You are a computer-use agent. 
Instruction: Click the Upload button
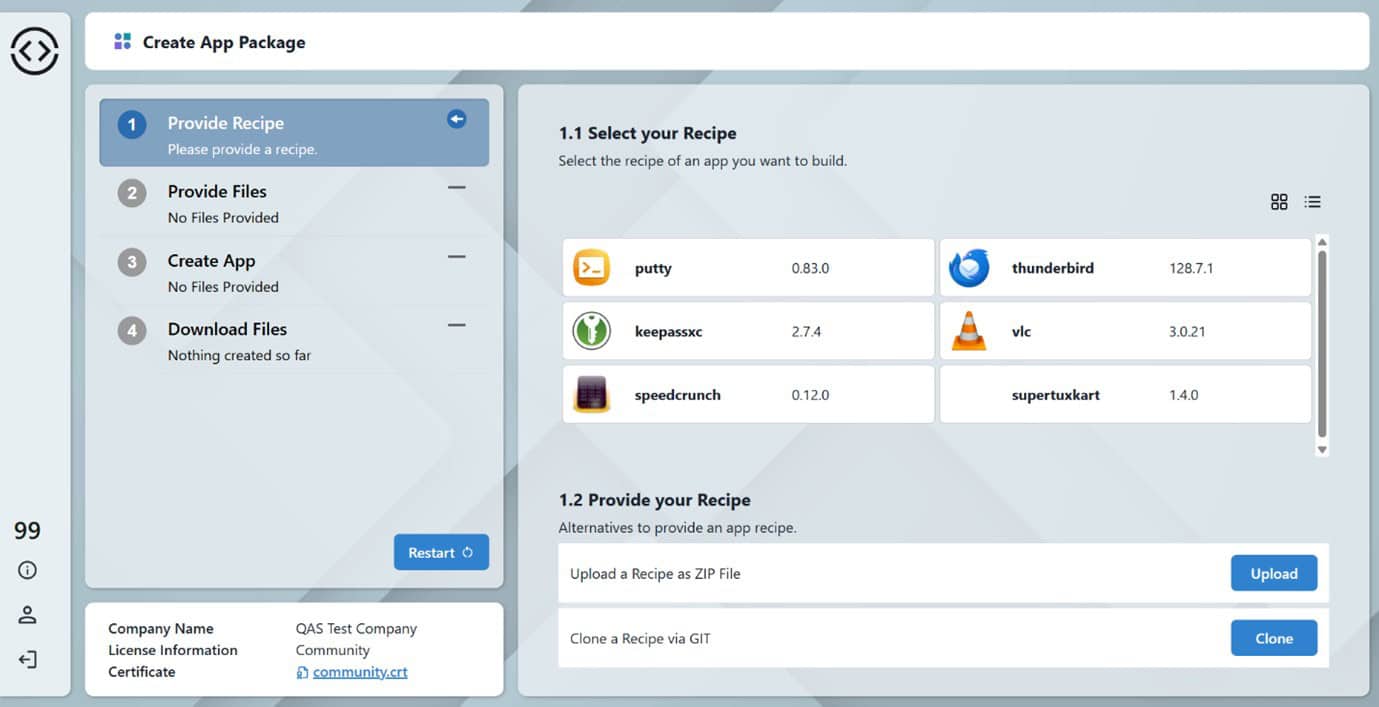(1273, 574)
